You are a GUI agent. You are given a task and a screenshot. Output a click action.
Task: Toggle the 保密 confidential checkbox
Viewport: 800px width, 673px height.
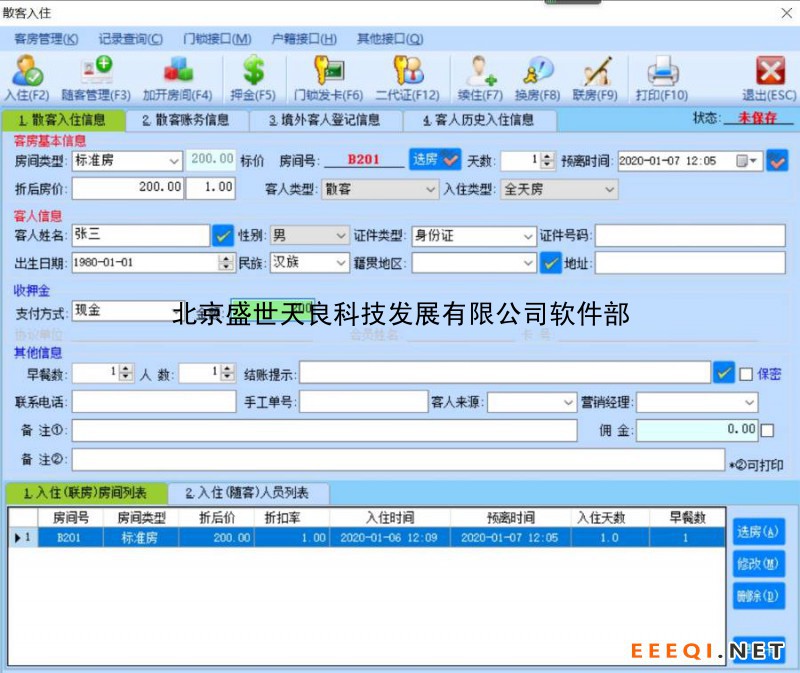pyautogui.click(x=745, y=374)
